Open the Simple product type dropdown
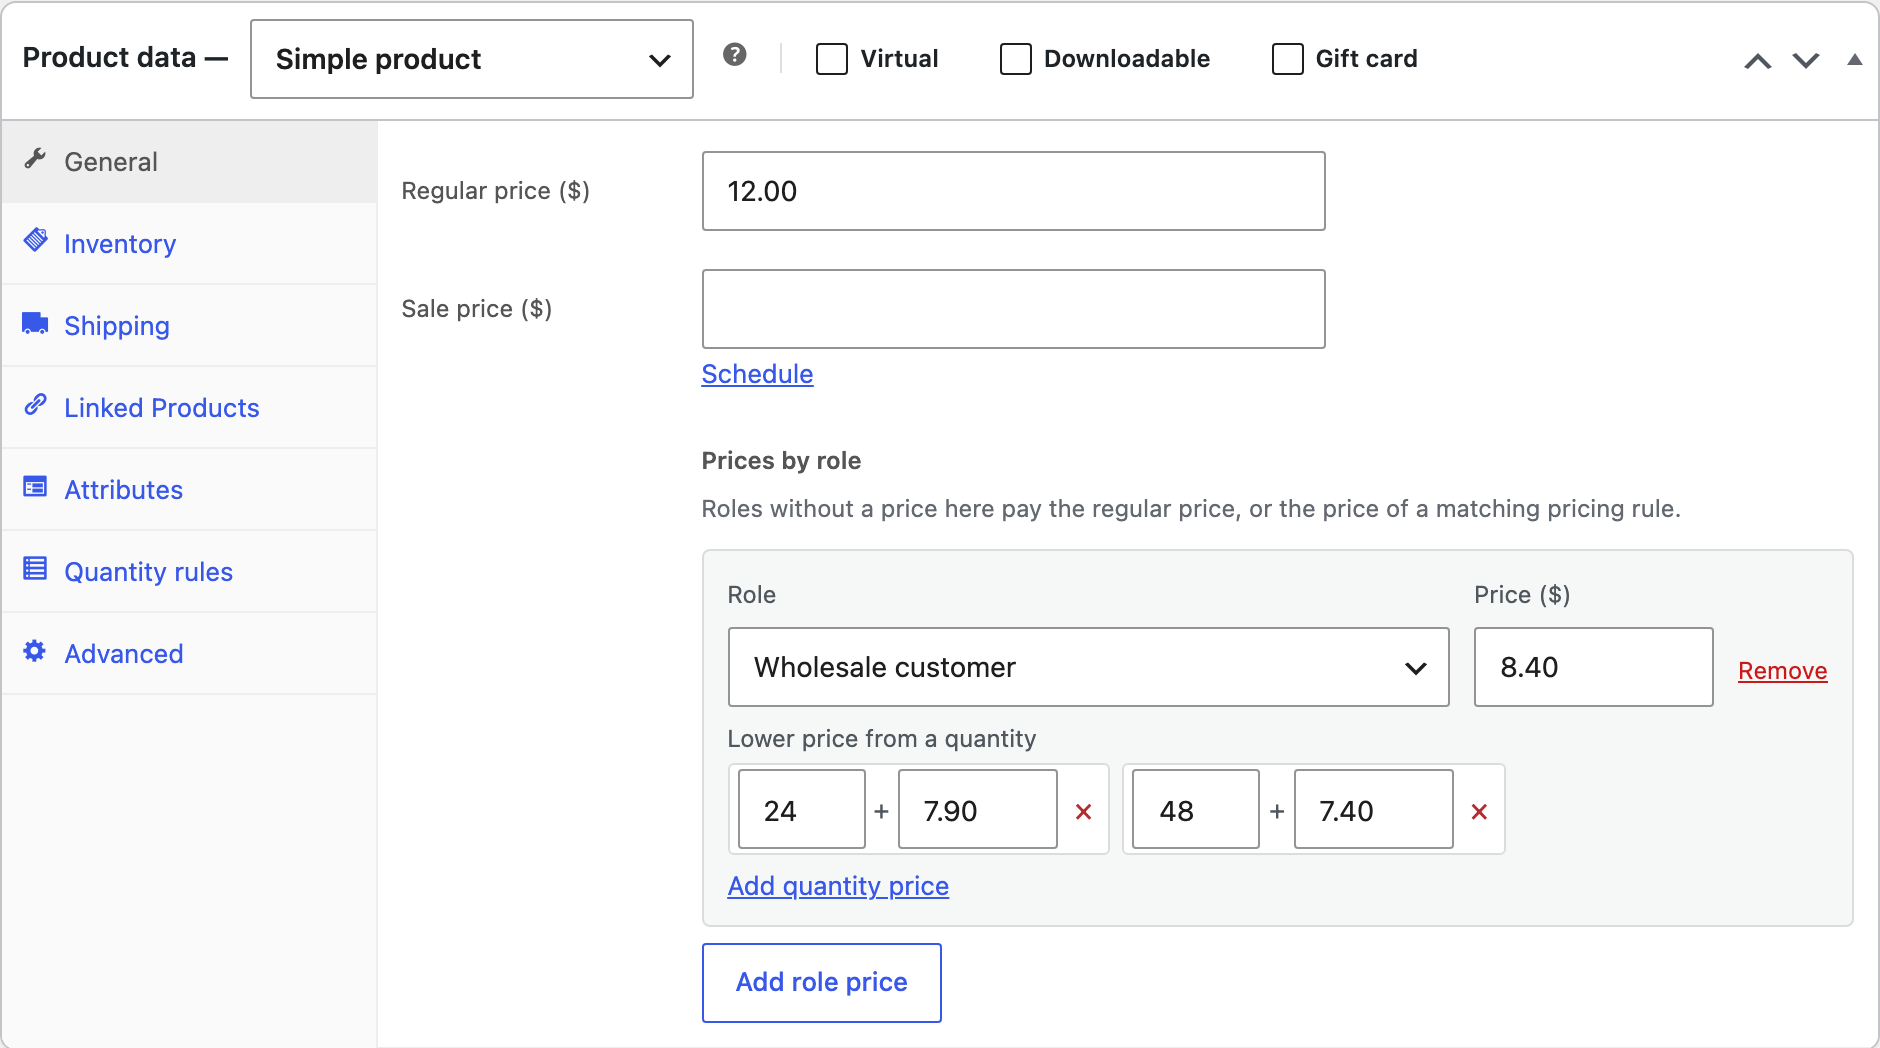Image resolution: width=1880 pixels, height=1048 pixels. (472, 59)
